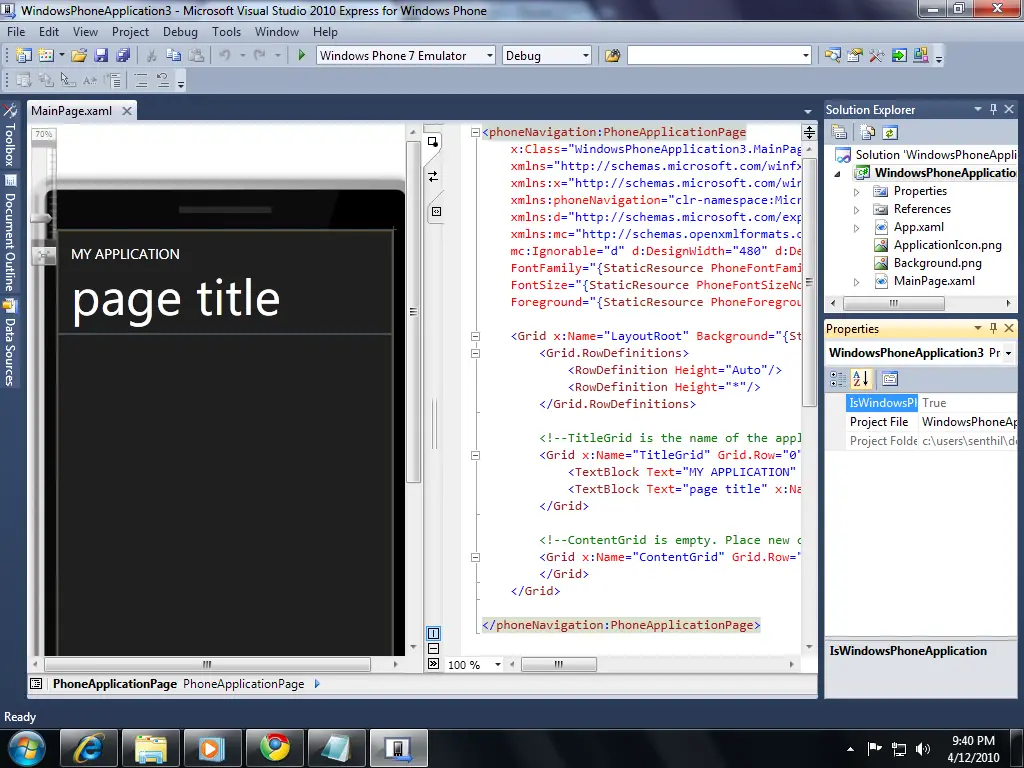1024x768 pixels.
Task: Open Internet Explorer from the taskbar
Action: point(88,747)
